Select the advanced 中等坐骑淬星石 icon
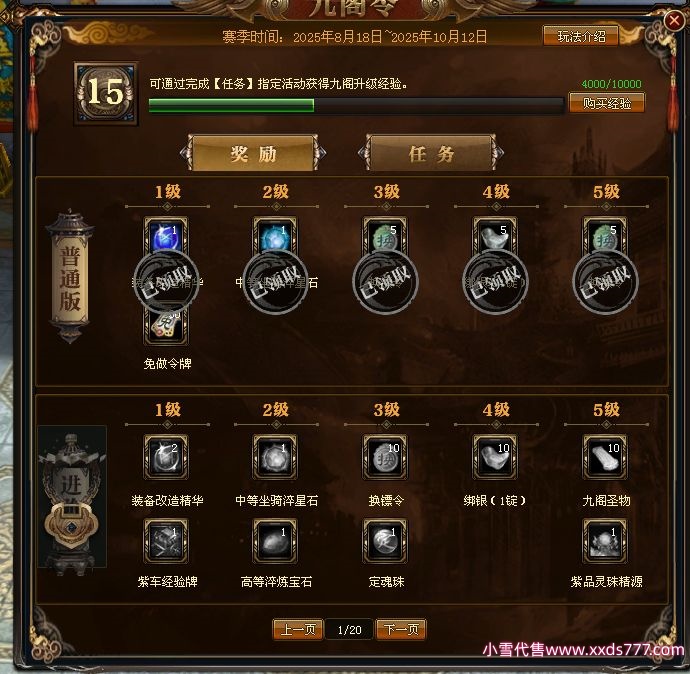 (x=275, y=457)
